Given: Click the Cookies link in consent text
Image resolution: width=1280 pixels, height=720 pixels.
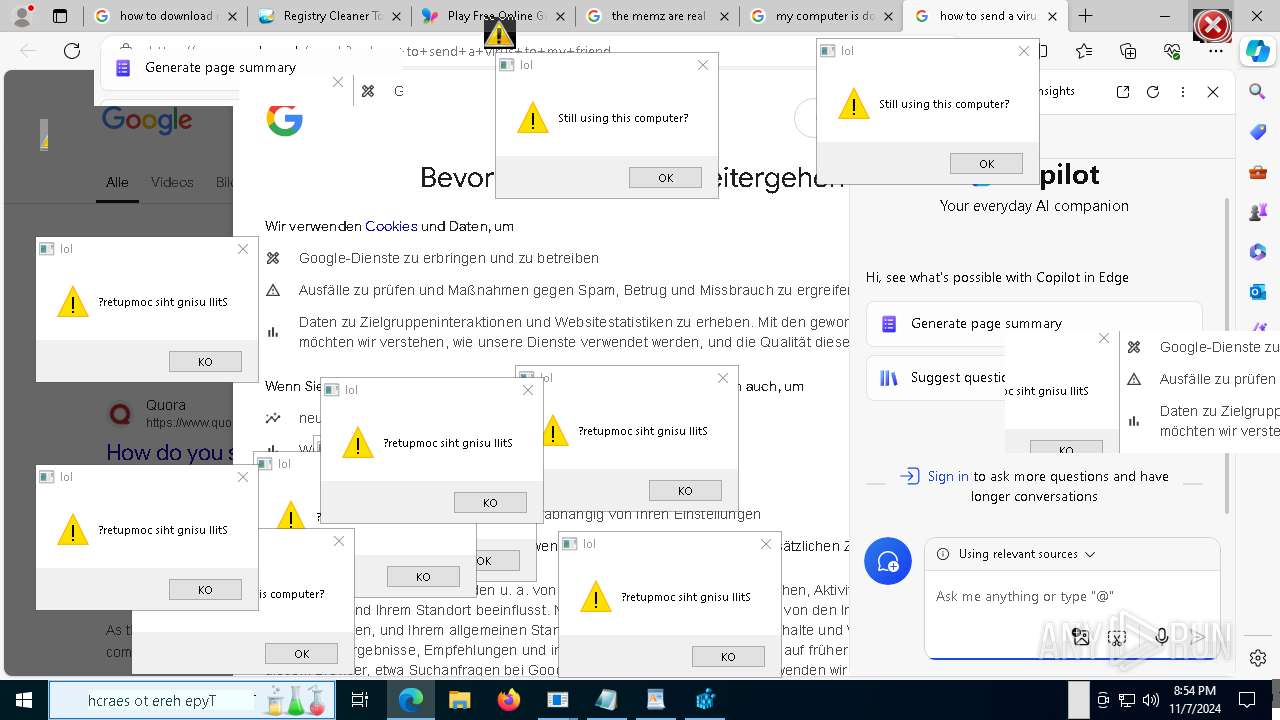Looking at the screenshot, I should coord(391,226).
